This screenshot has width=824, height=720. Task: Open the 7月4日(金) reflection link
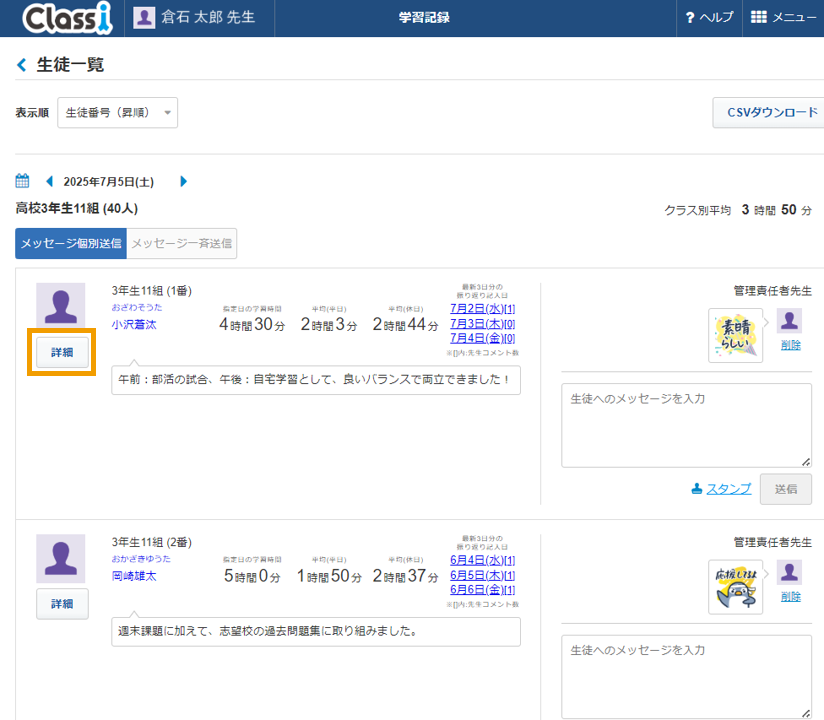[482, 338]
